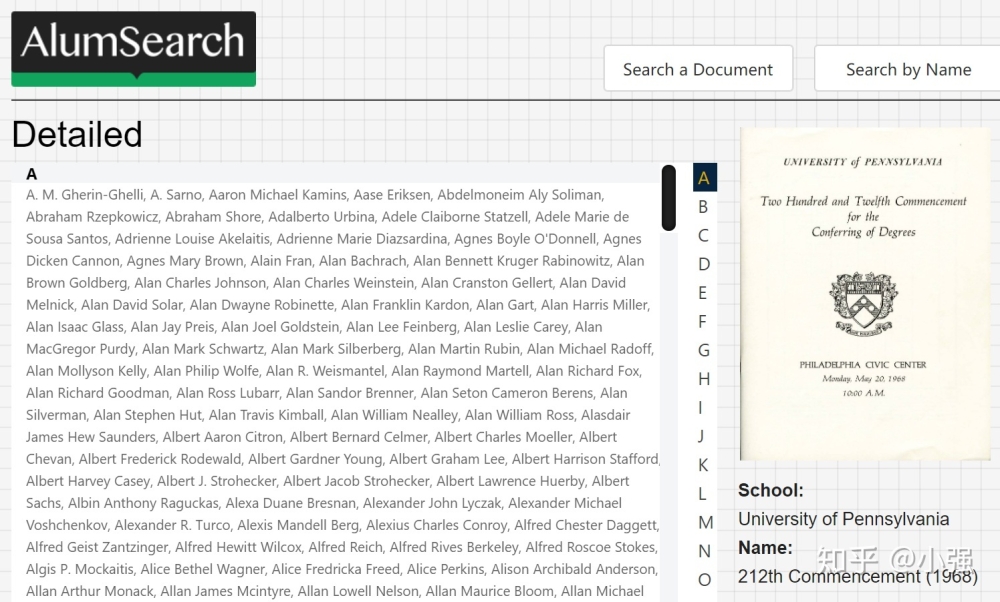Select the name Alan Cranston Gellert
This screenshot has width=1000, height=602.
[487, 283]
